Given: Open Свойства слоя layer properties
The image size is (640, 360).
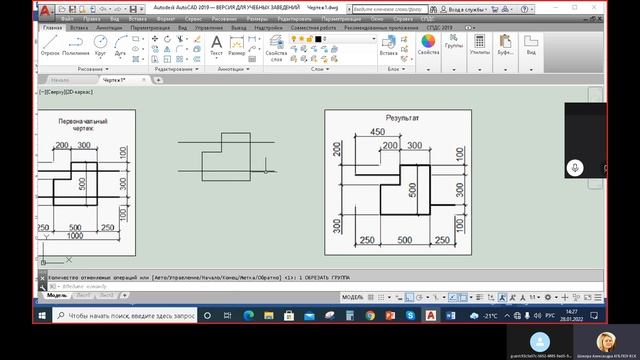Looking at the screenshot, I should click(276, 48).
